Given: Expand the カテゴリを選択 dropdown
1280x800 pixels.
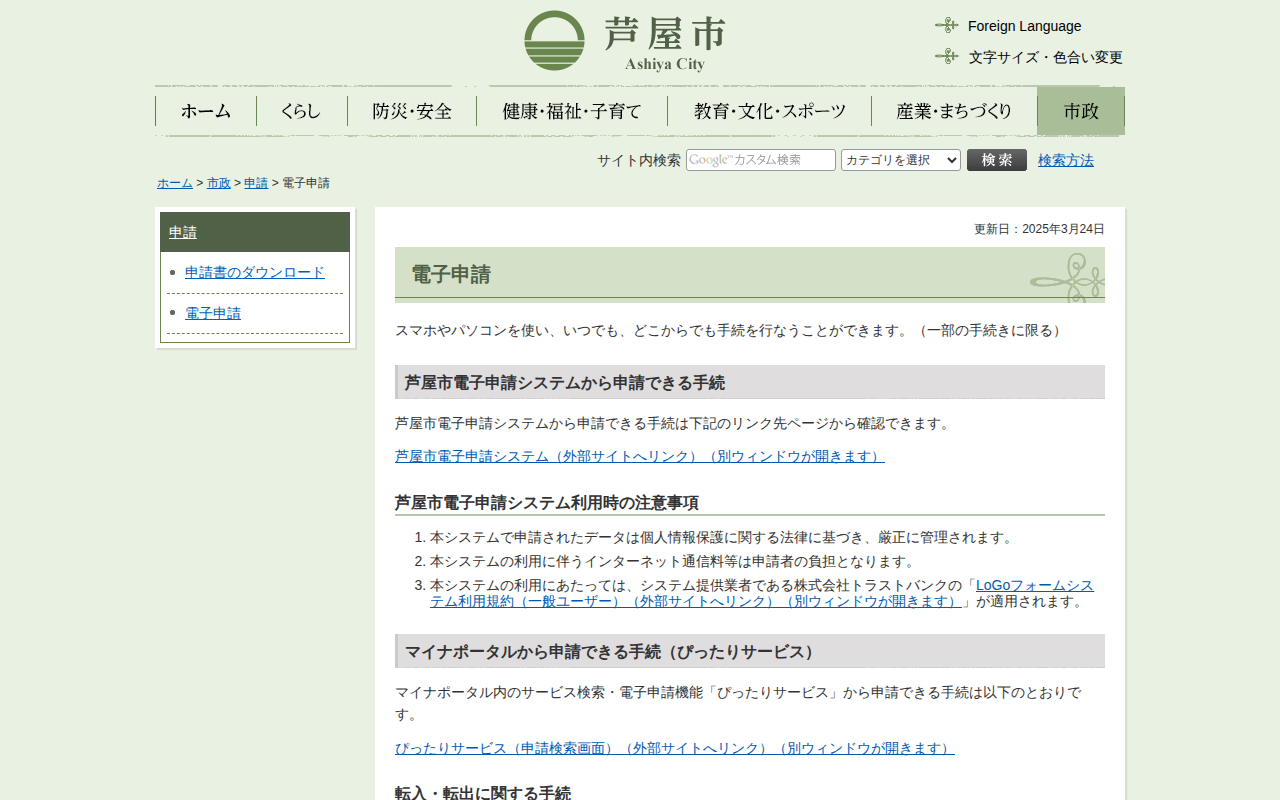Looking at the screenshot, I should (900, 160).
